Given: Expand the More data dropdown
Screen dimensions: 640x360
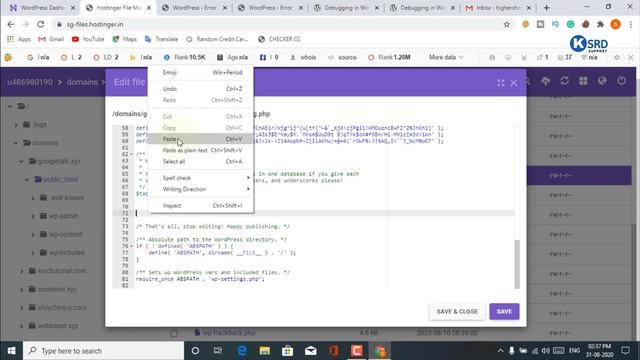Looking at the screenshot, I should coord(446,58).
